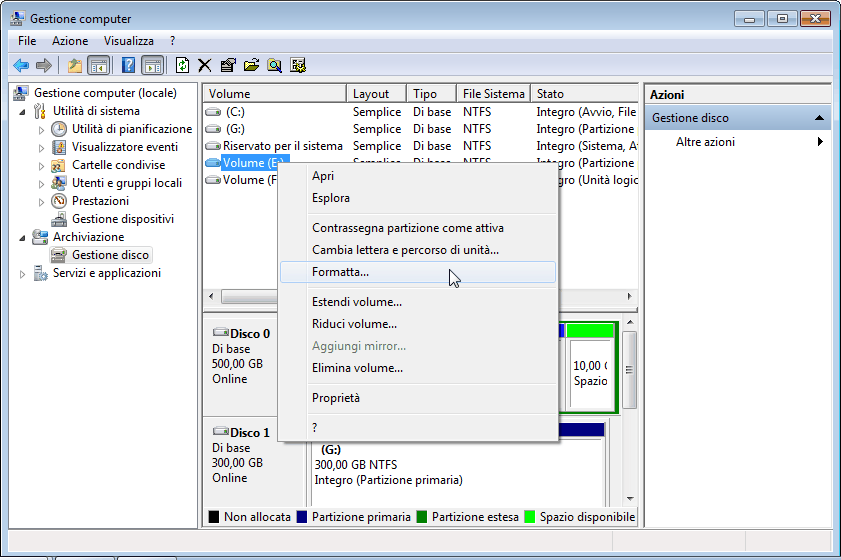Click the Stato column header
This screenshot has height=560, width=841.
[x=585, y=94]
